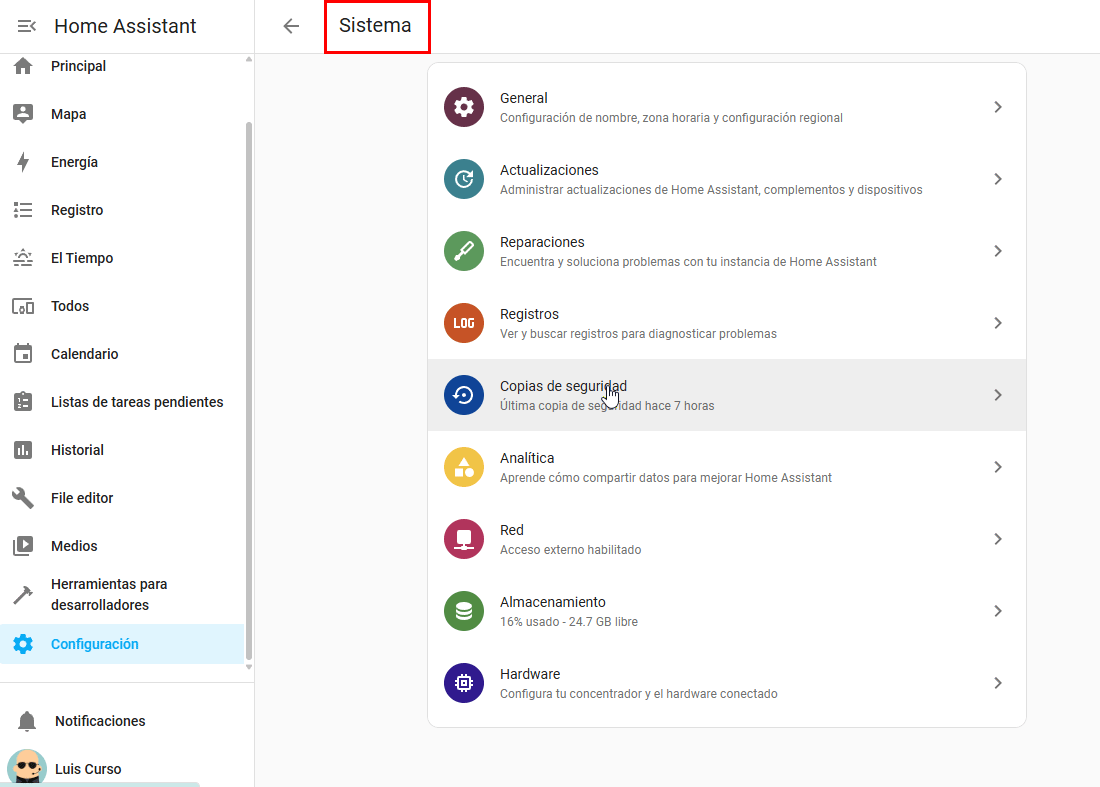Click 'Última copia de seguridad hace 7 horas'

[x=607, y=405]
